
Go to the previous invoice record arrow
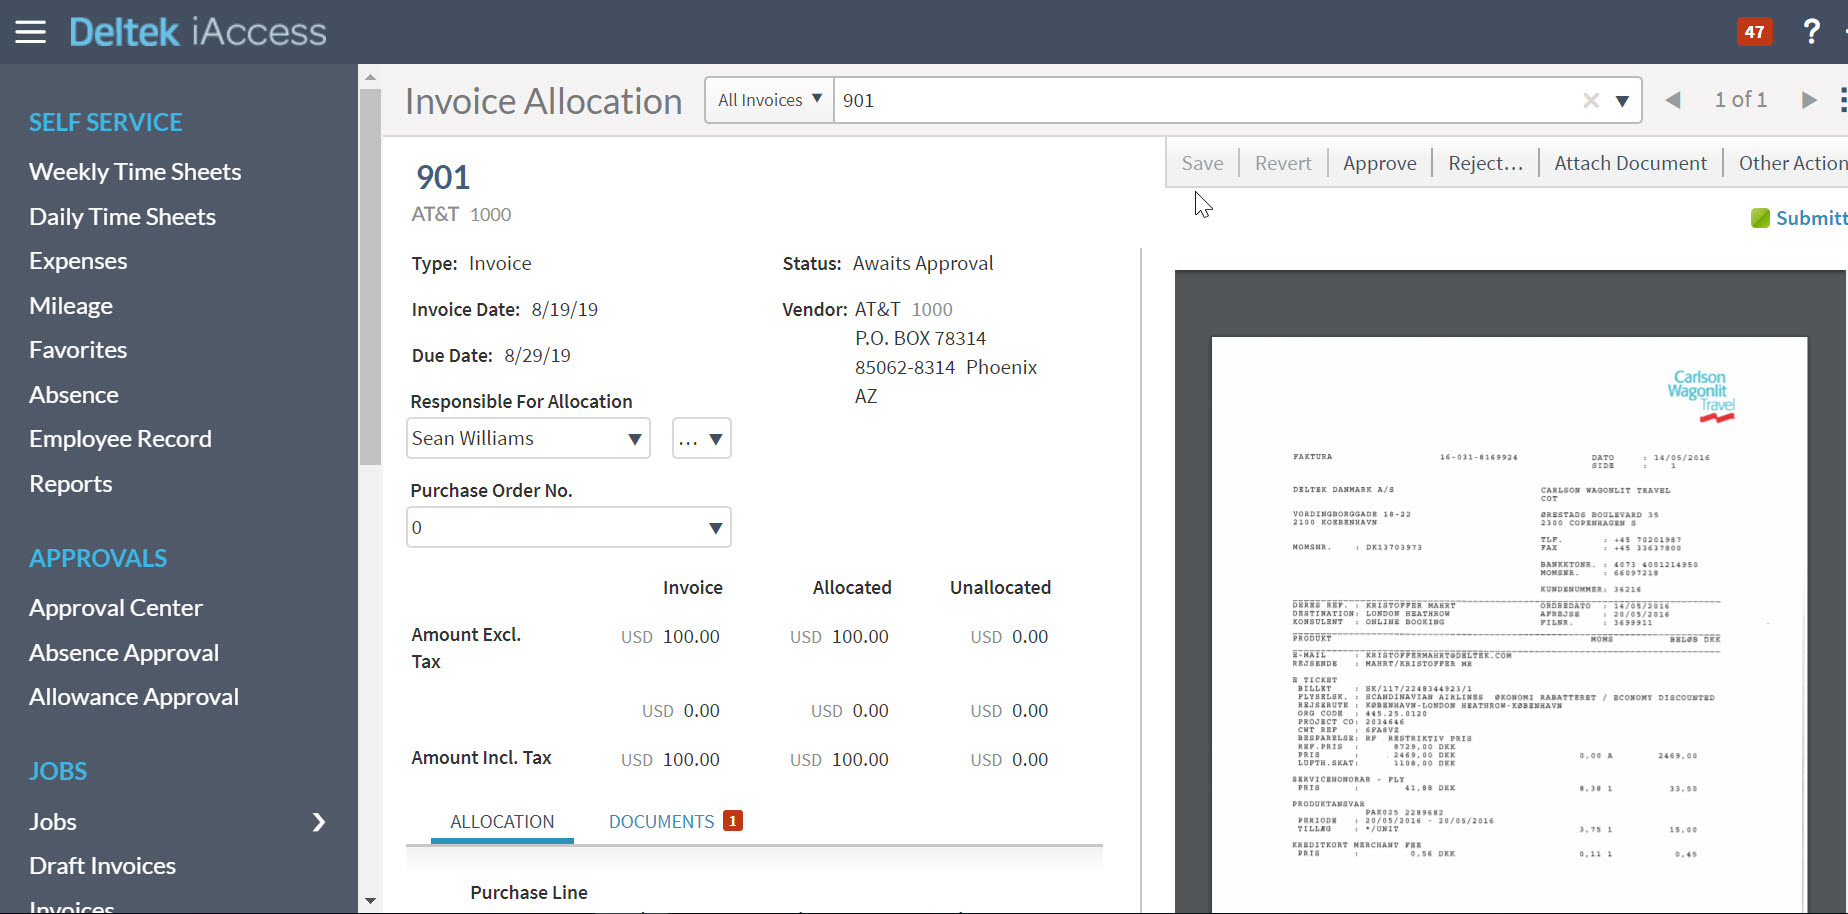pos(1673,100)
